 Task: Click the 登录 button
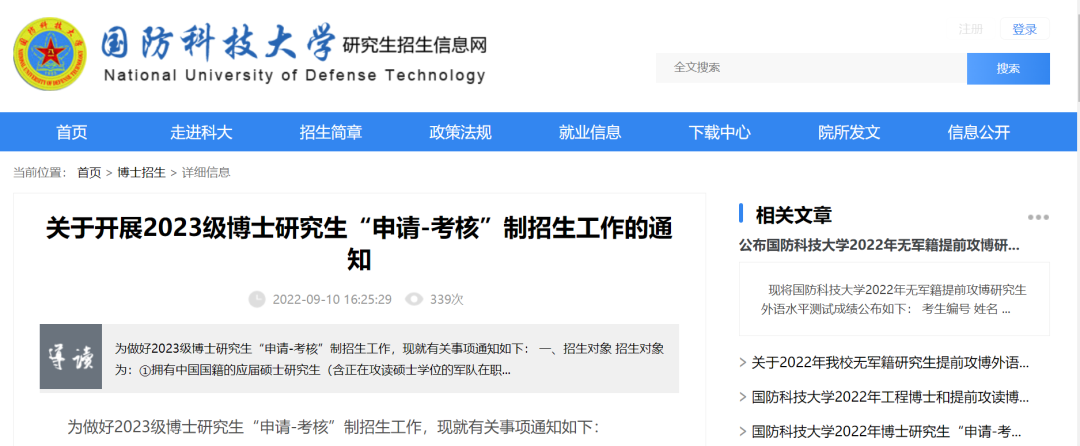1025,29
